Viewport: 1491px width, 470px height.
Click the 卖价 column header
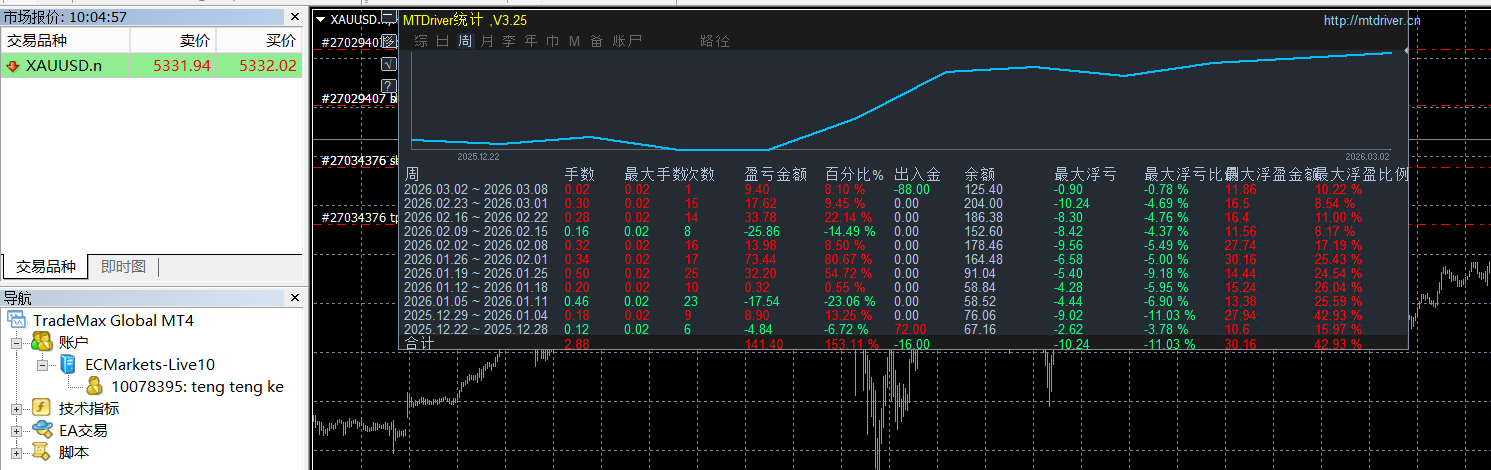pyautogui.click(x=173, y=41)
